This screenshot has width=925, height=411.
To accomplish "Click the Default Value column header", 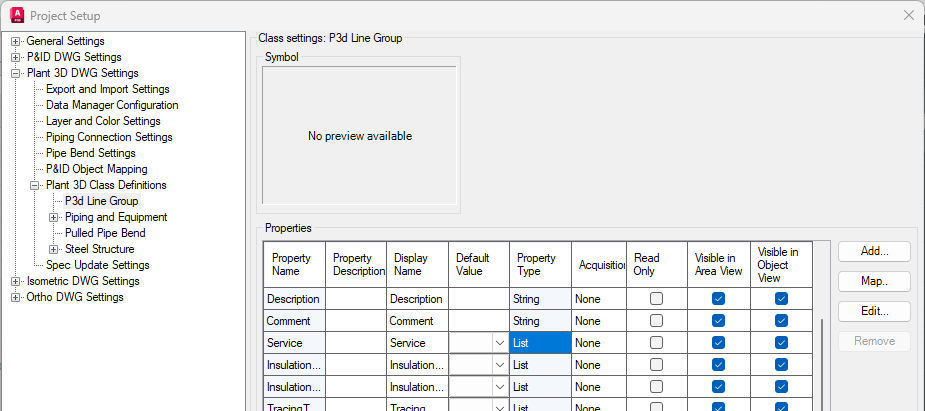I will [x=478, y=264].
